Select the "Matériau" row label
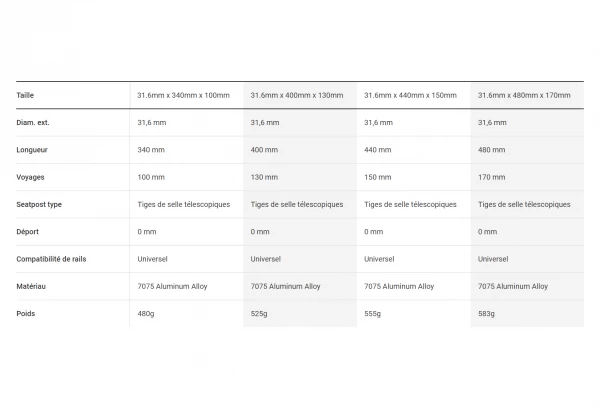Viewport: 600px width, 408px height. pos(32,286)
